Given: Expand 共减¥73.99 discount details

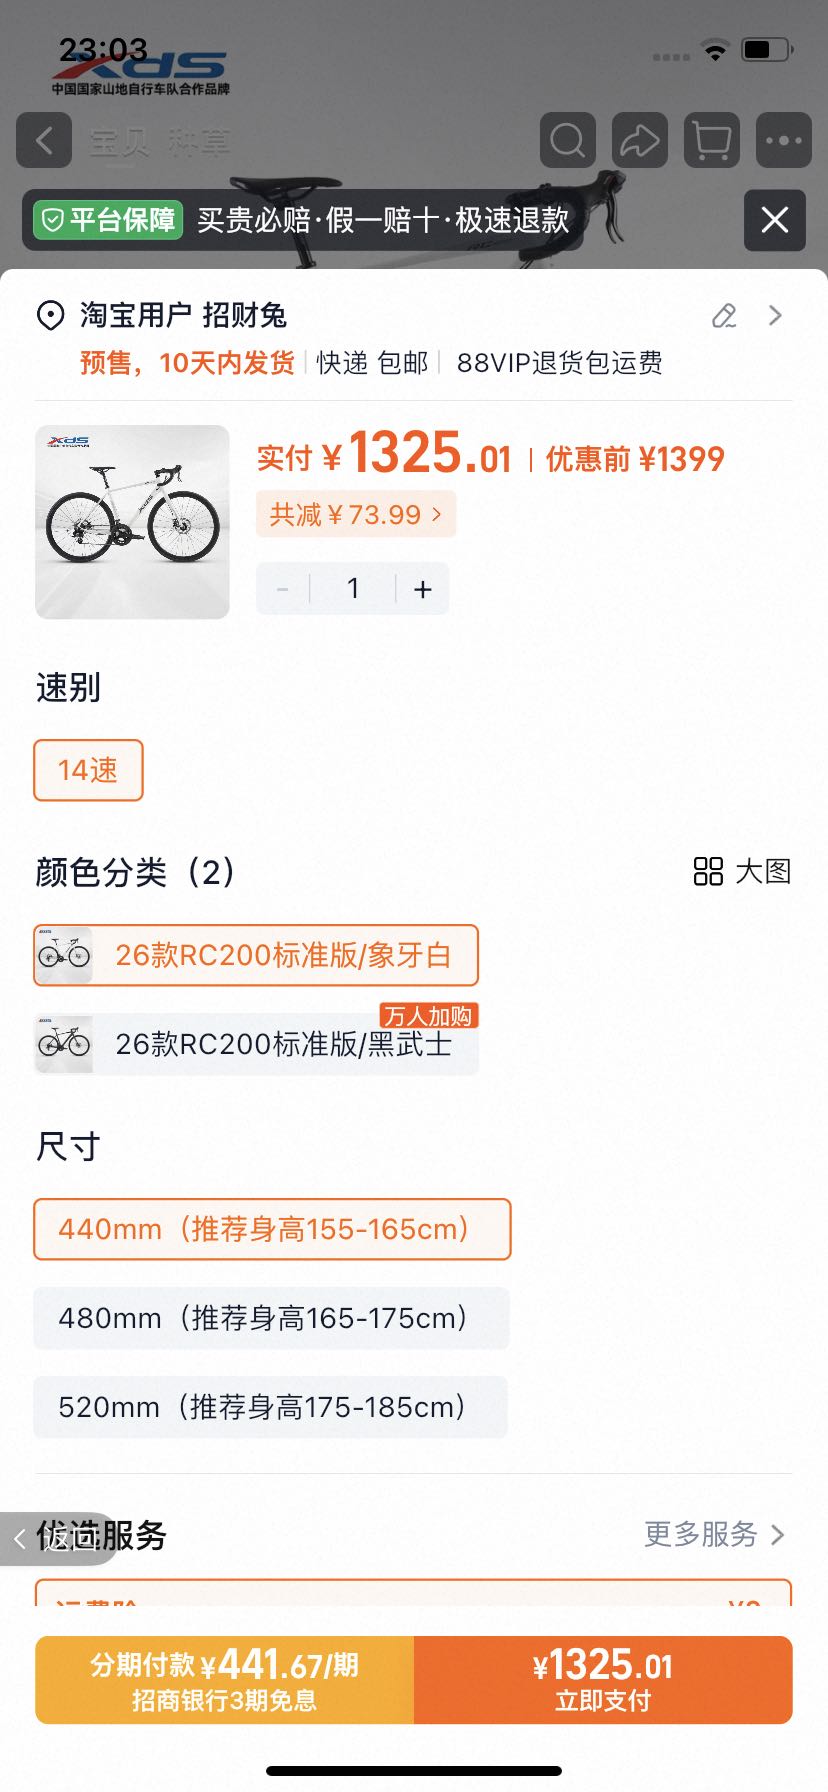Looking at the screenshot, I should pyautogui.click(x=356, y=514).
